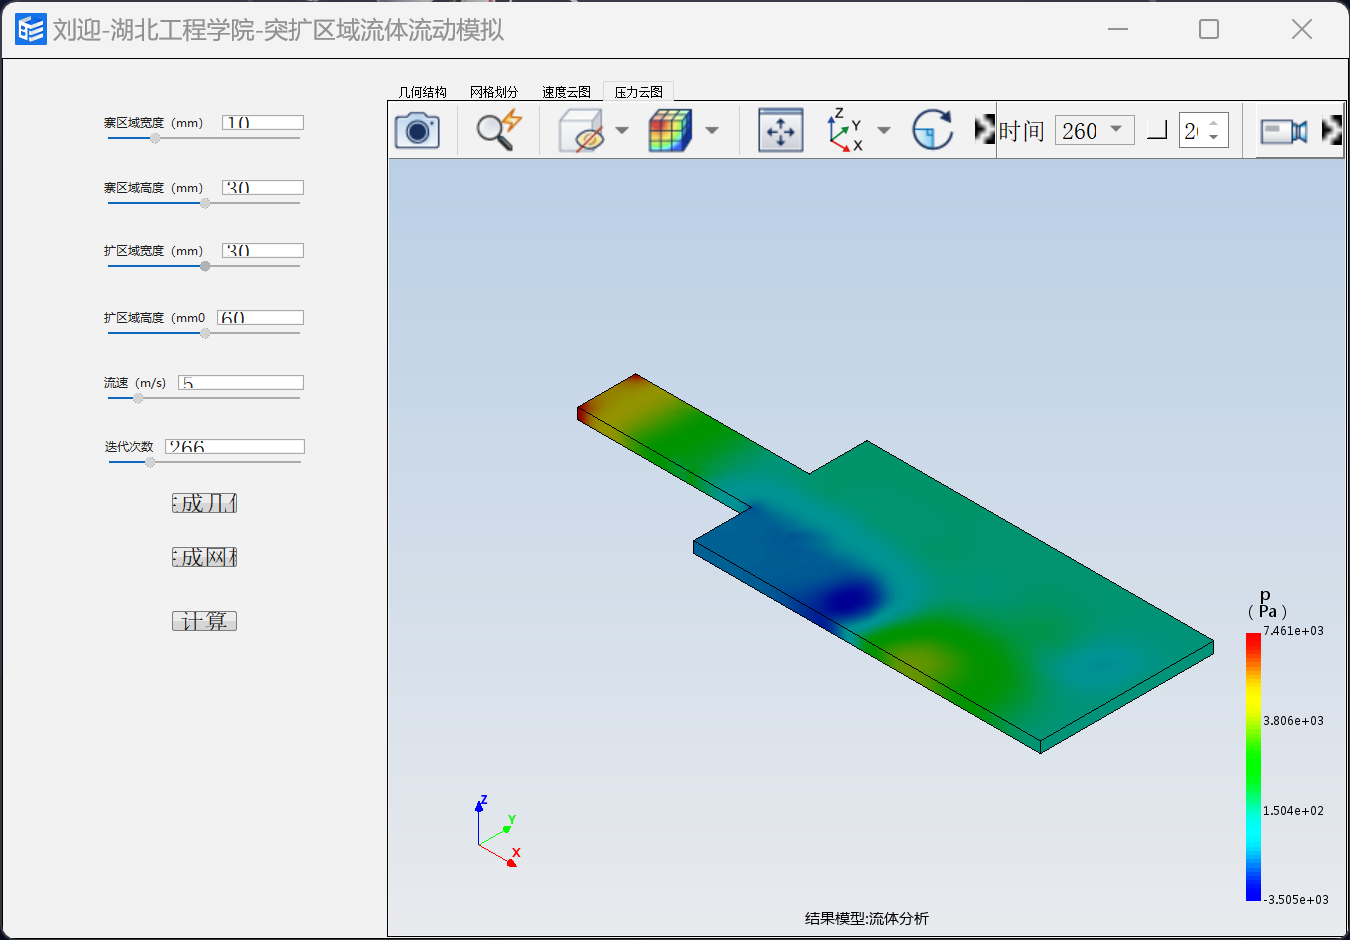The width and height of the screenshot is (1350, 940).
Task: Click the video camera record icon
Action: point(1284,131)
